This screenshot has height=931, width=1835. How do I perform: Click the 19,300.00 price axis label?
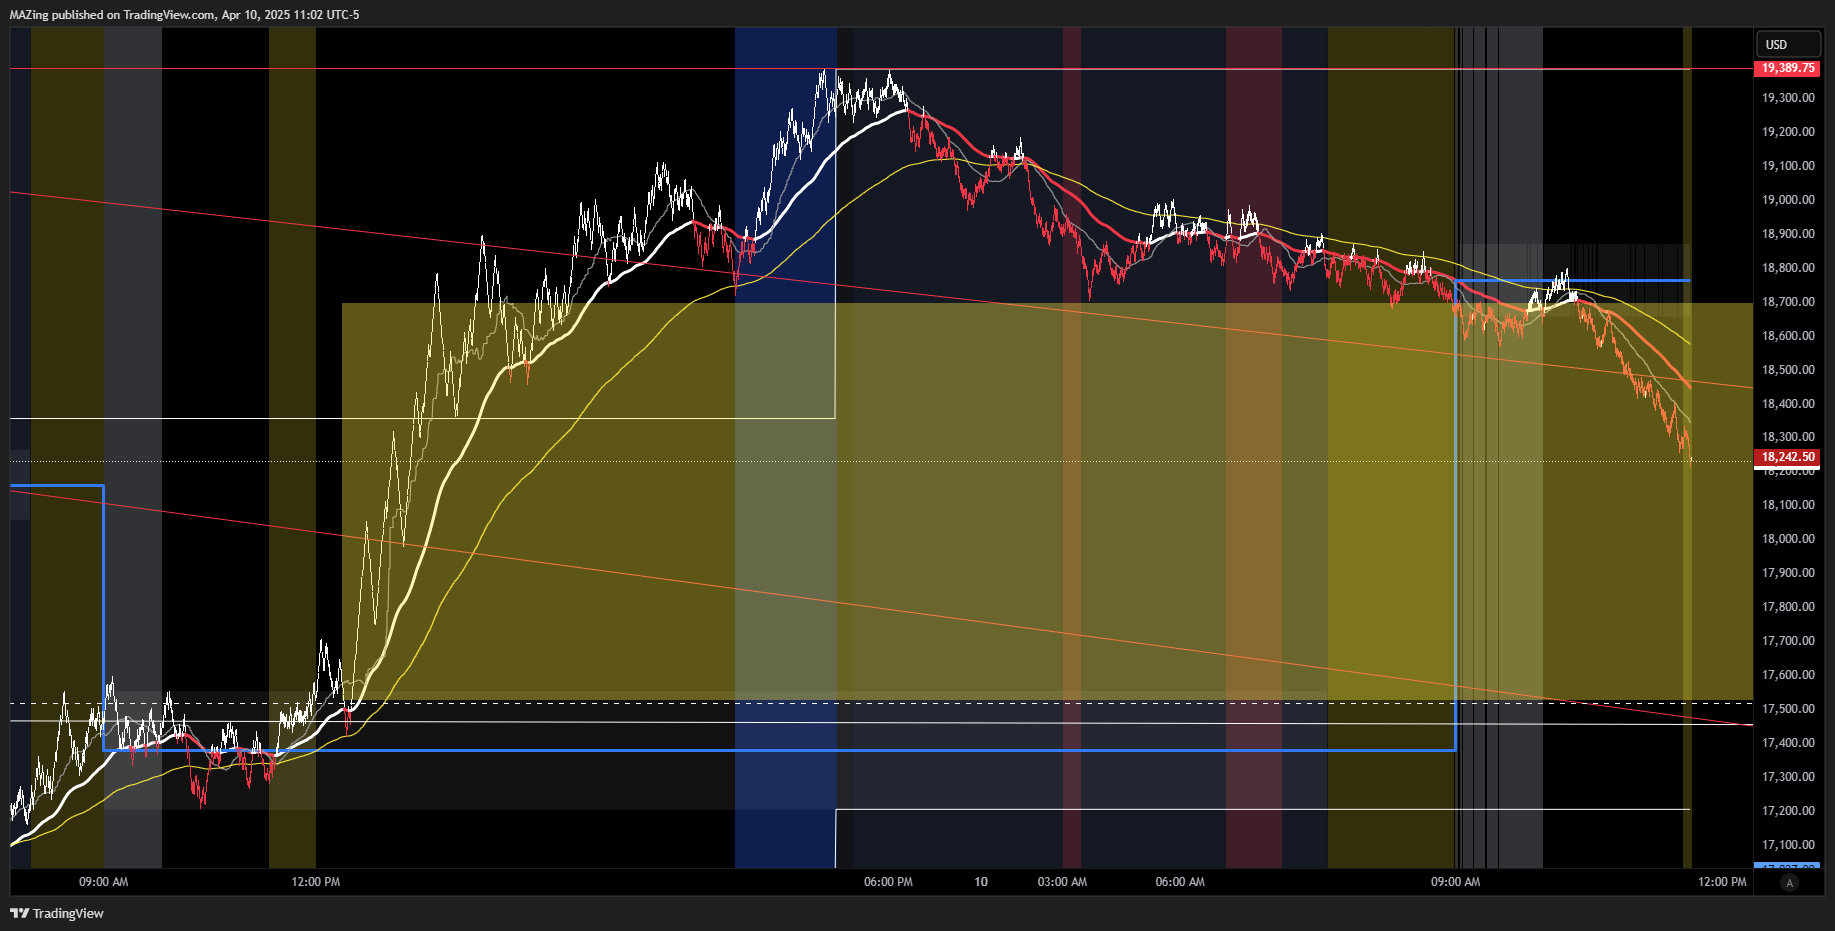click(1788, 98)
